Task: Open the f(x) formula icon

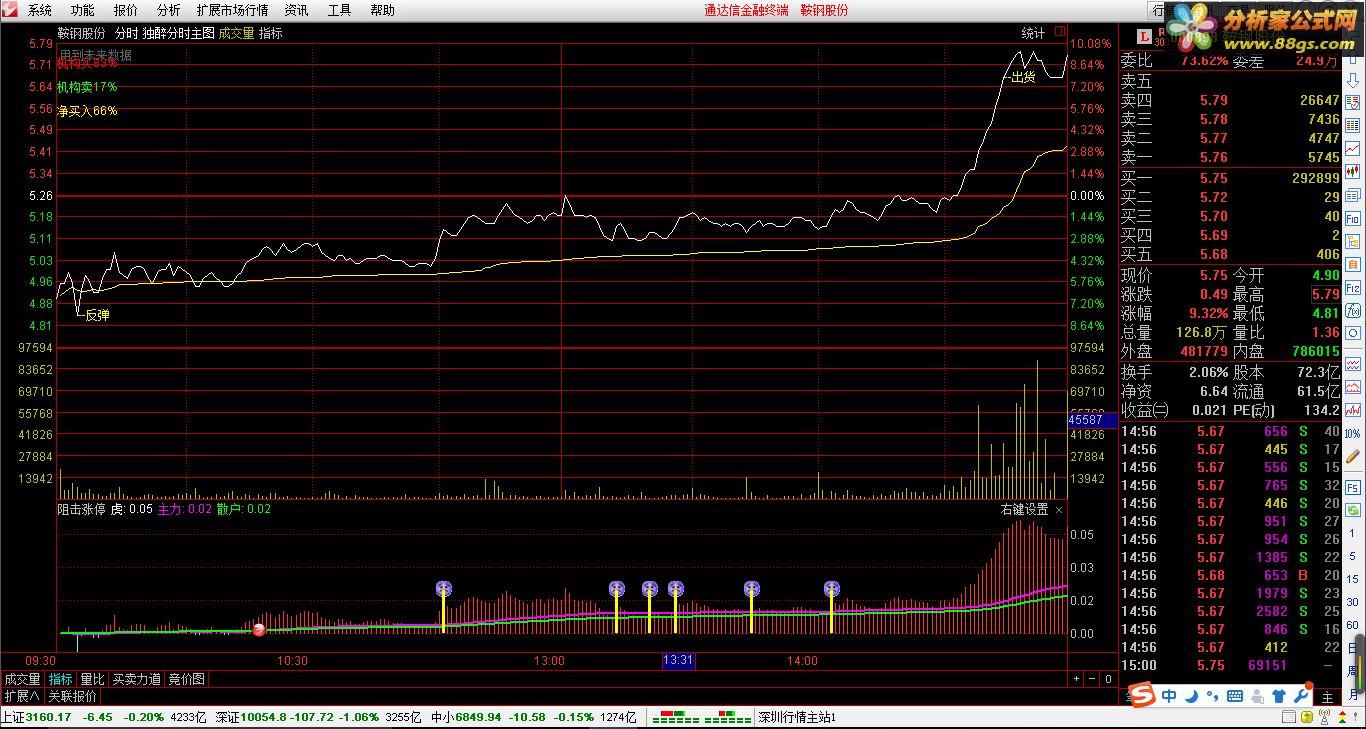Action: click(1353, 310)
